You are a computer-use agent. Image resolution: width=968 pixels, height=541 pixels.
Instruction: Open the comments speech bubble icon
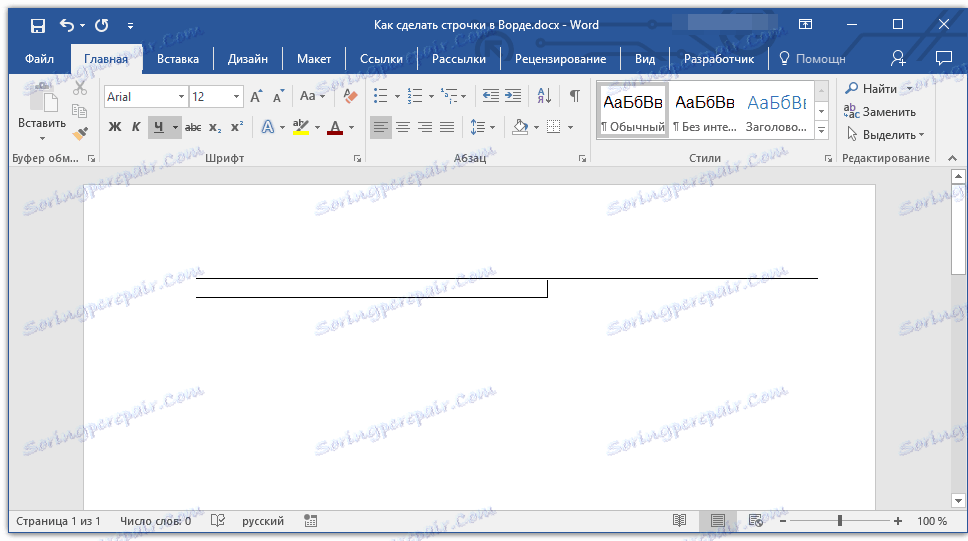point(943,59)
